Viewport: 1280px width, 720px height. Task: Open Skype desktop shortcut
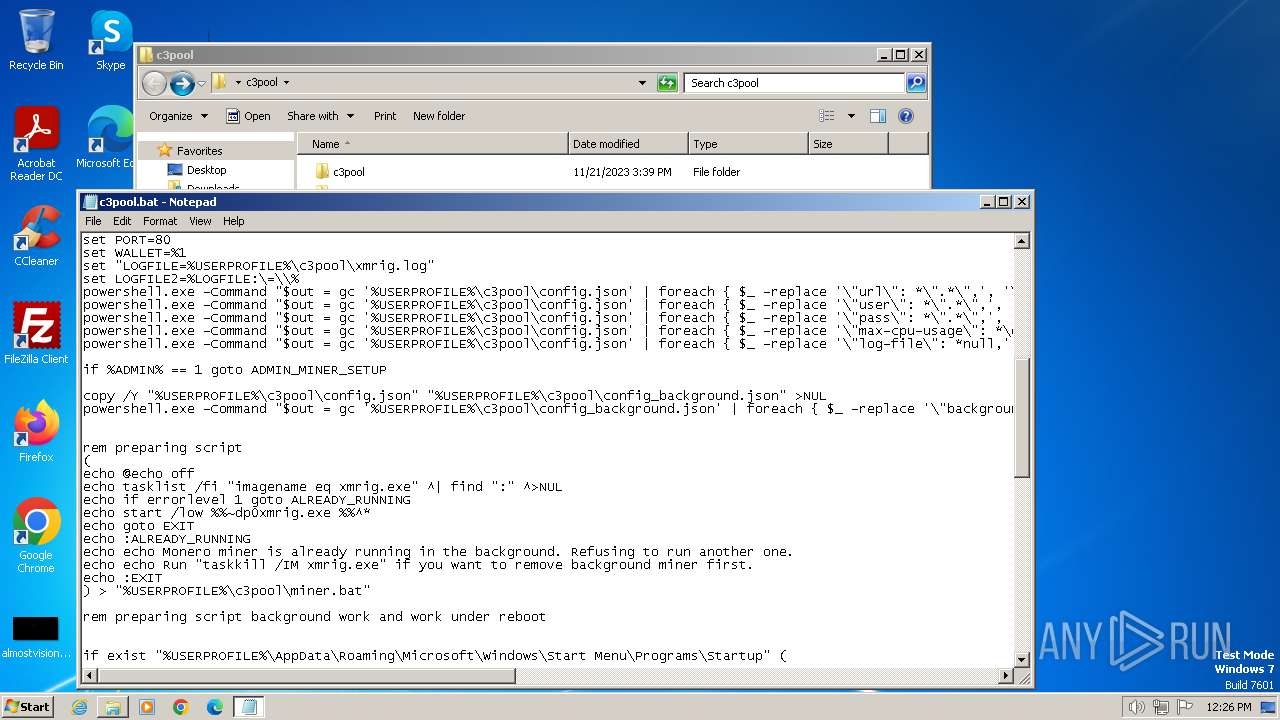(110, 40)
